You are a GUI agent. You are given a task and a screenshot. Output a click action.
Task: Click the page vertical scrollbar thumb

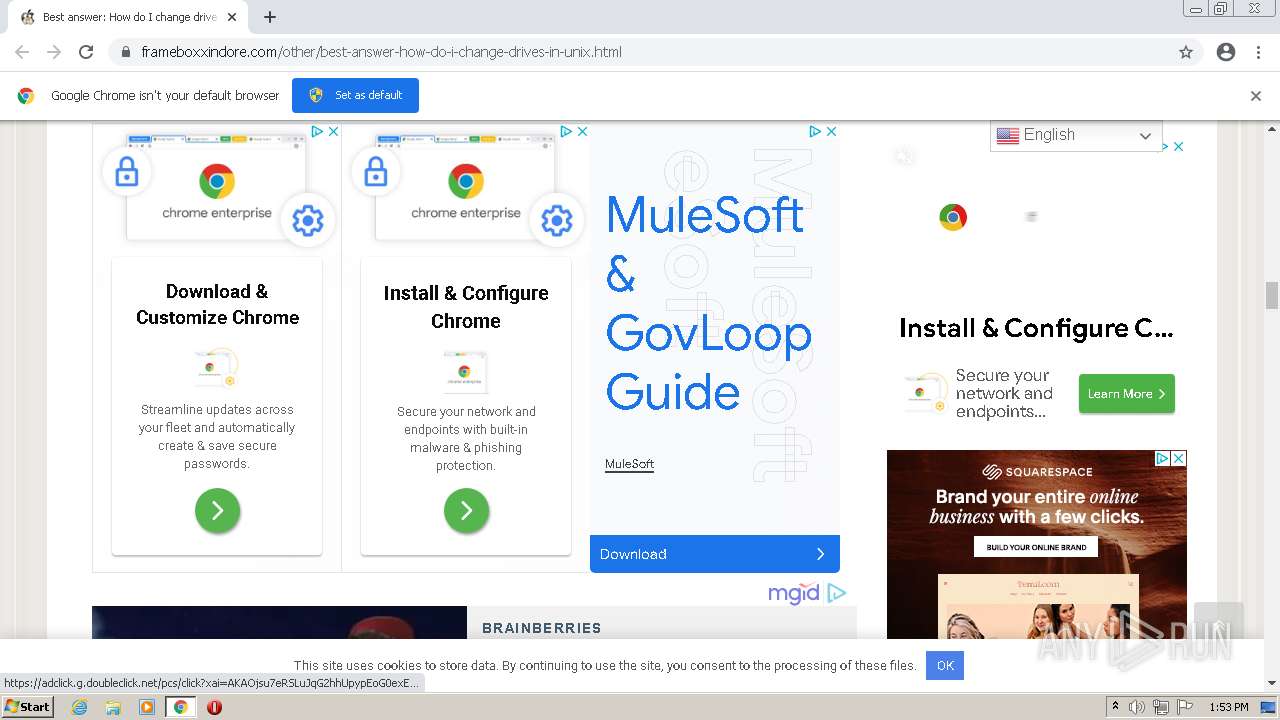(1272, 296)
